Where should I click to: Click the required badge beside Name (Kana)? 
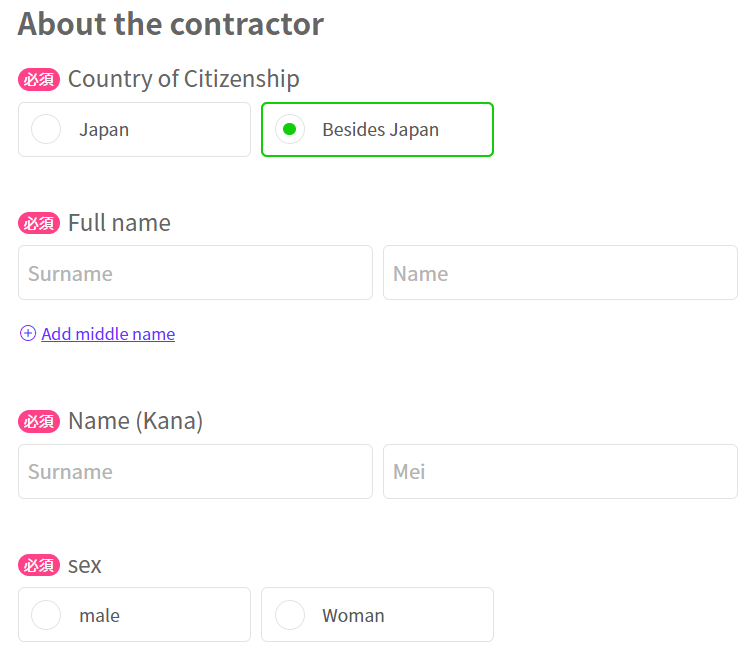[39, 422]
